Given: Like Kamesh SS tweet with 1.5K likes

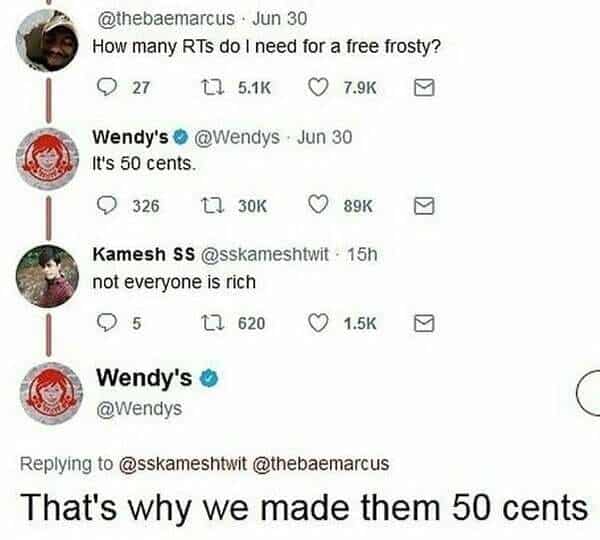Looking at the screenshot, I should point(318,323).
